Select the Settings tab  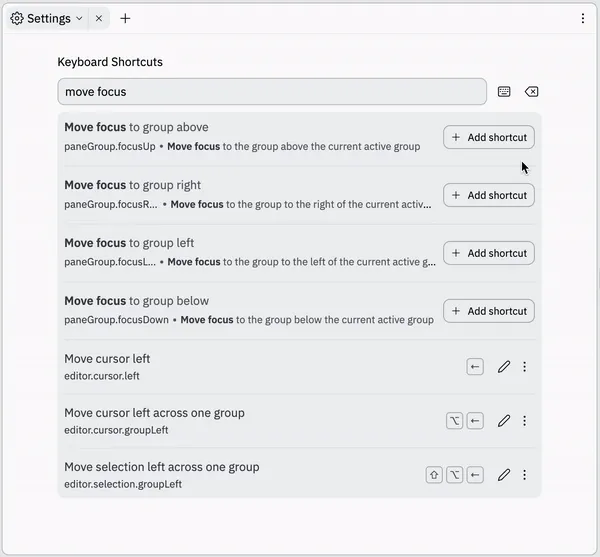(x=47, y=18)
